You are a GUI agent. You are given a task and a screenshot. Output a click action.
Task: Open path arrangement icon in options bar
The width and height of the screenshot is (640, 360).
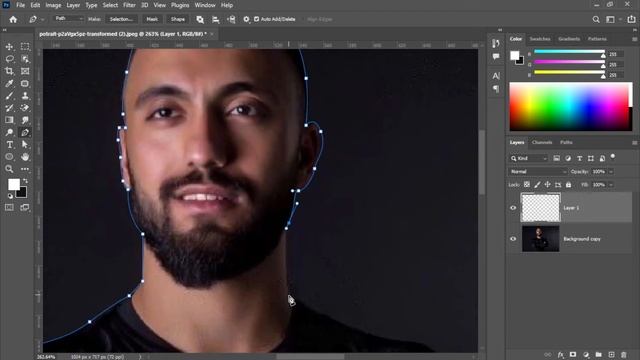tap(231, 19)
